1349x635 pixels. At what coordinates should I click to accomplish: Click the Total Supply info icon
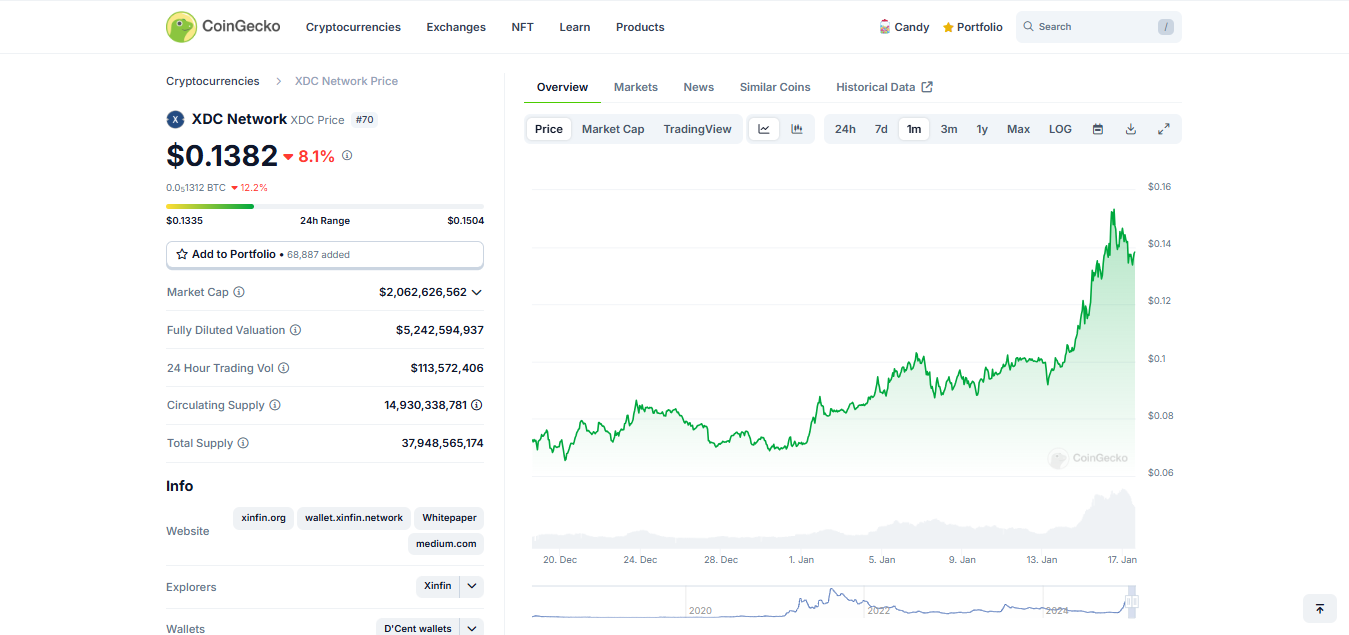(243, 443)
